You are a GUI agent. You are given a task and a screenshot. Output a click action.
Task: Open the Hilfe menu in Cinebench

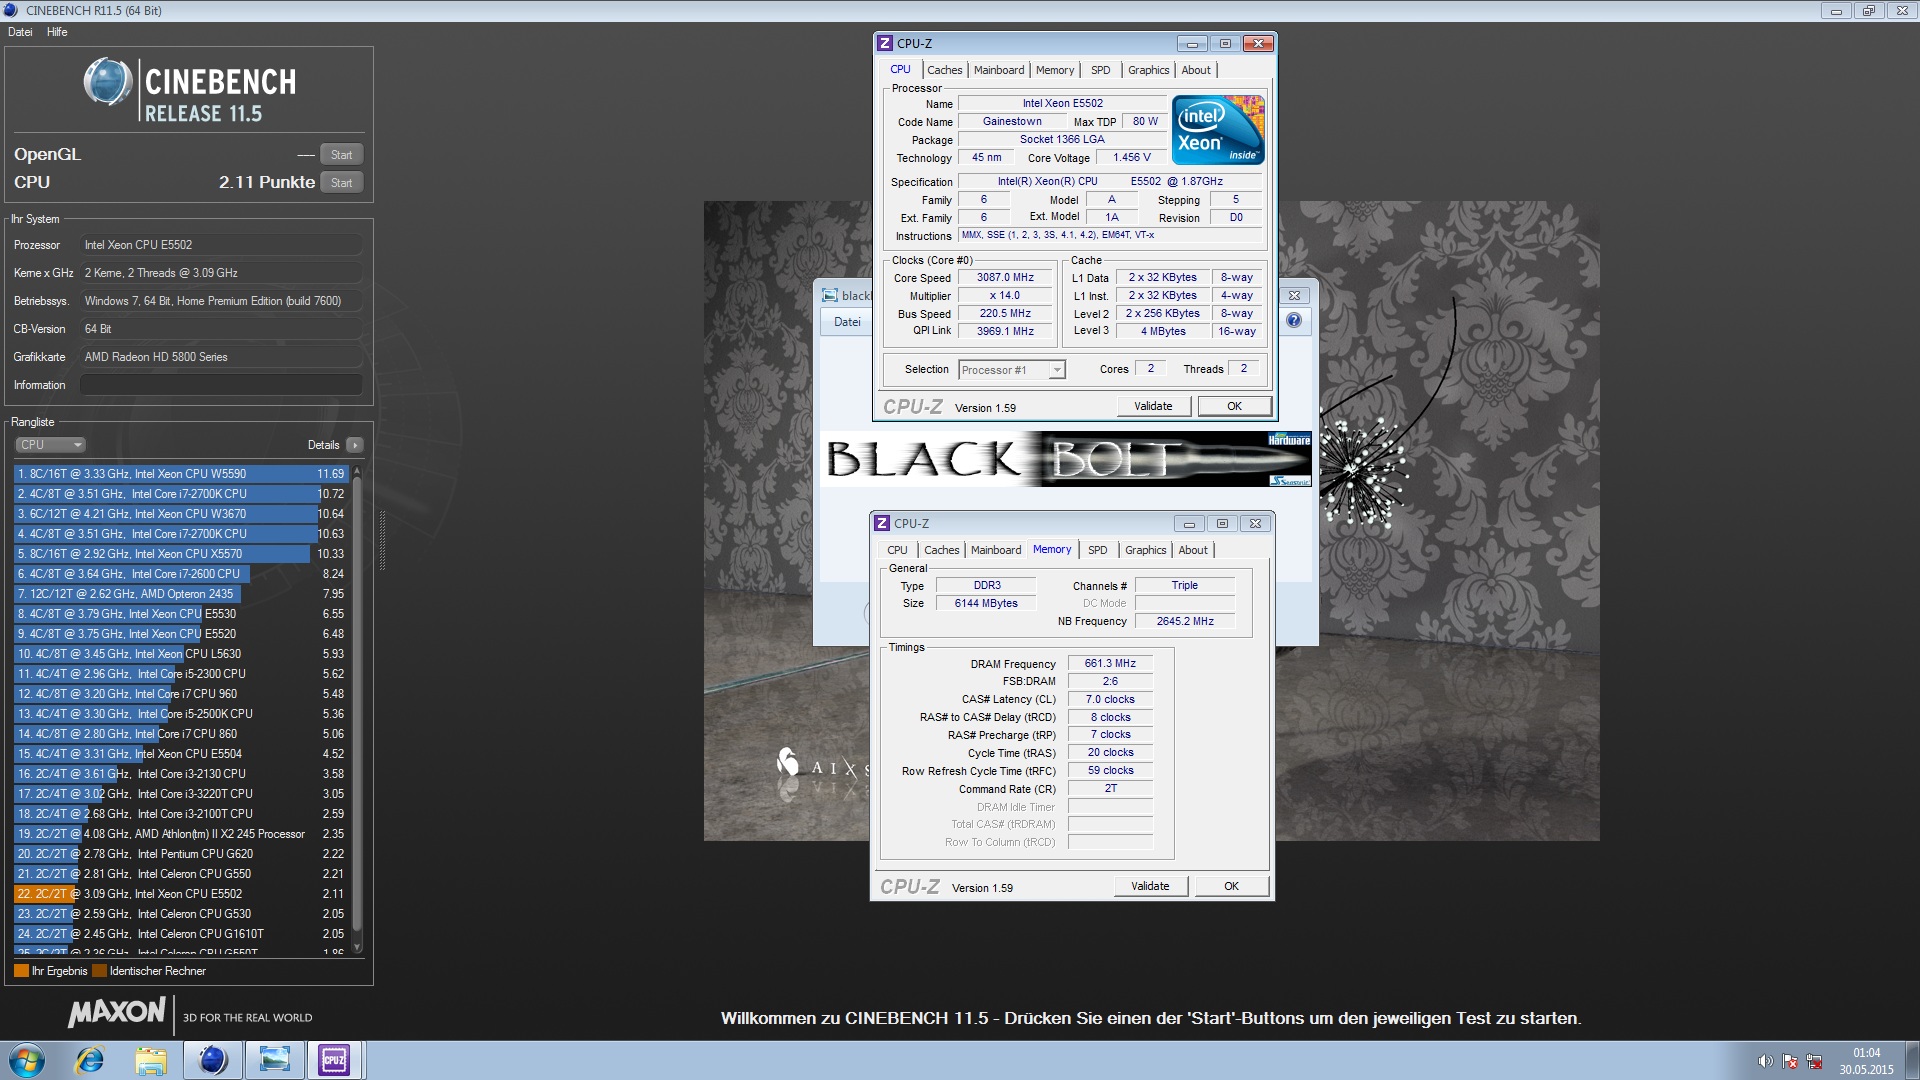(57, 32)
